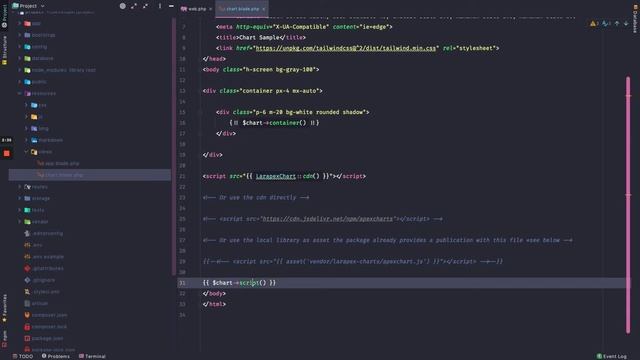
Task: Click the LarapexChart class reference
Action: (x=276, y=176)
